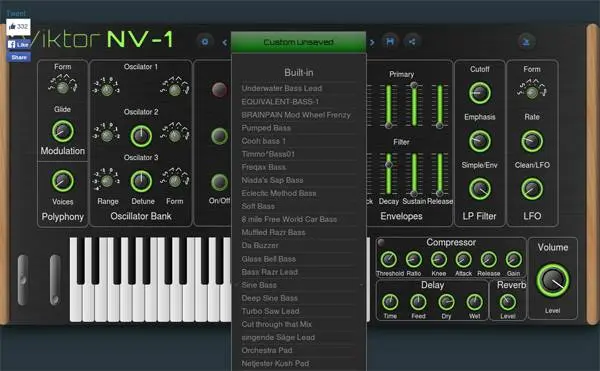The height and width of the screenshot is (371, 600).
Task: Choose Glass Bell Bass preset
Action: 298,259
